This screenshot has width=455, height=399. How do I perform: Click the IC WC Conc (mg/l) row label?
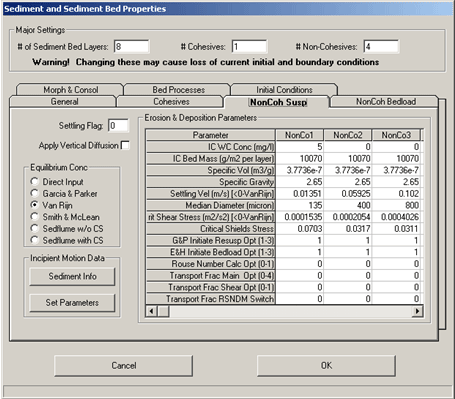click(210, 147)
